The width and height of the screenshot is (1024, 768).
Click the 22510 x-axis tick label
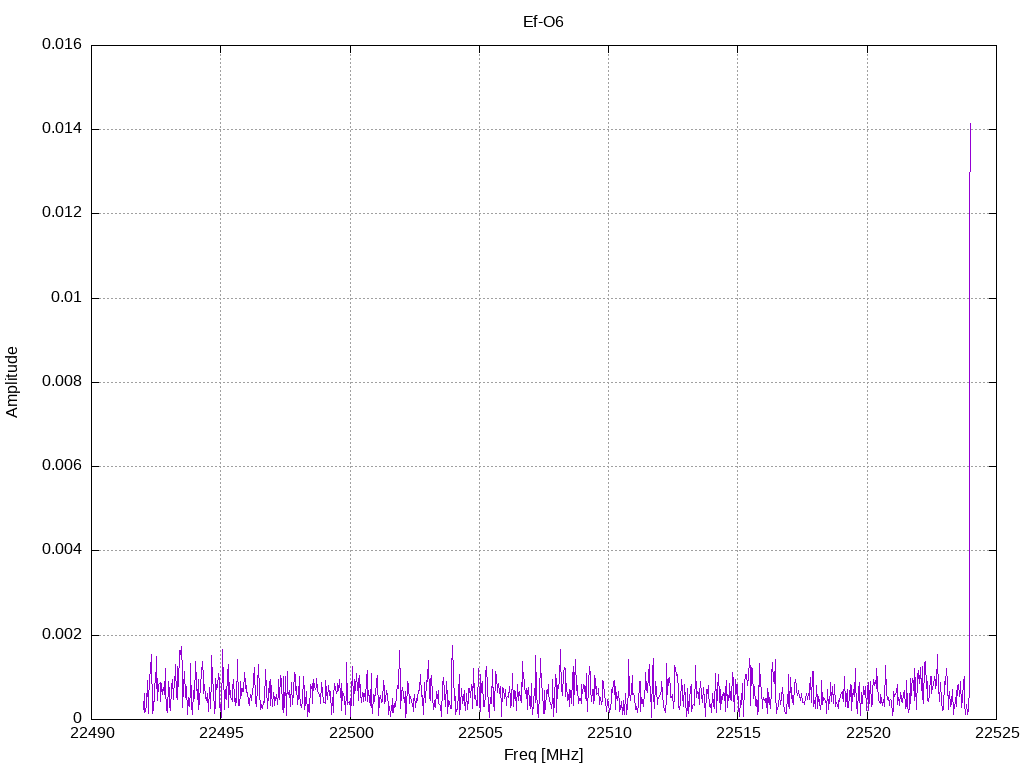tap(608, 734)
